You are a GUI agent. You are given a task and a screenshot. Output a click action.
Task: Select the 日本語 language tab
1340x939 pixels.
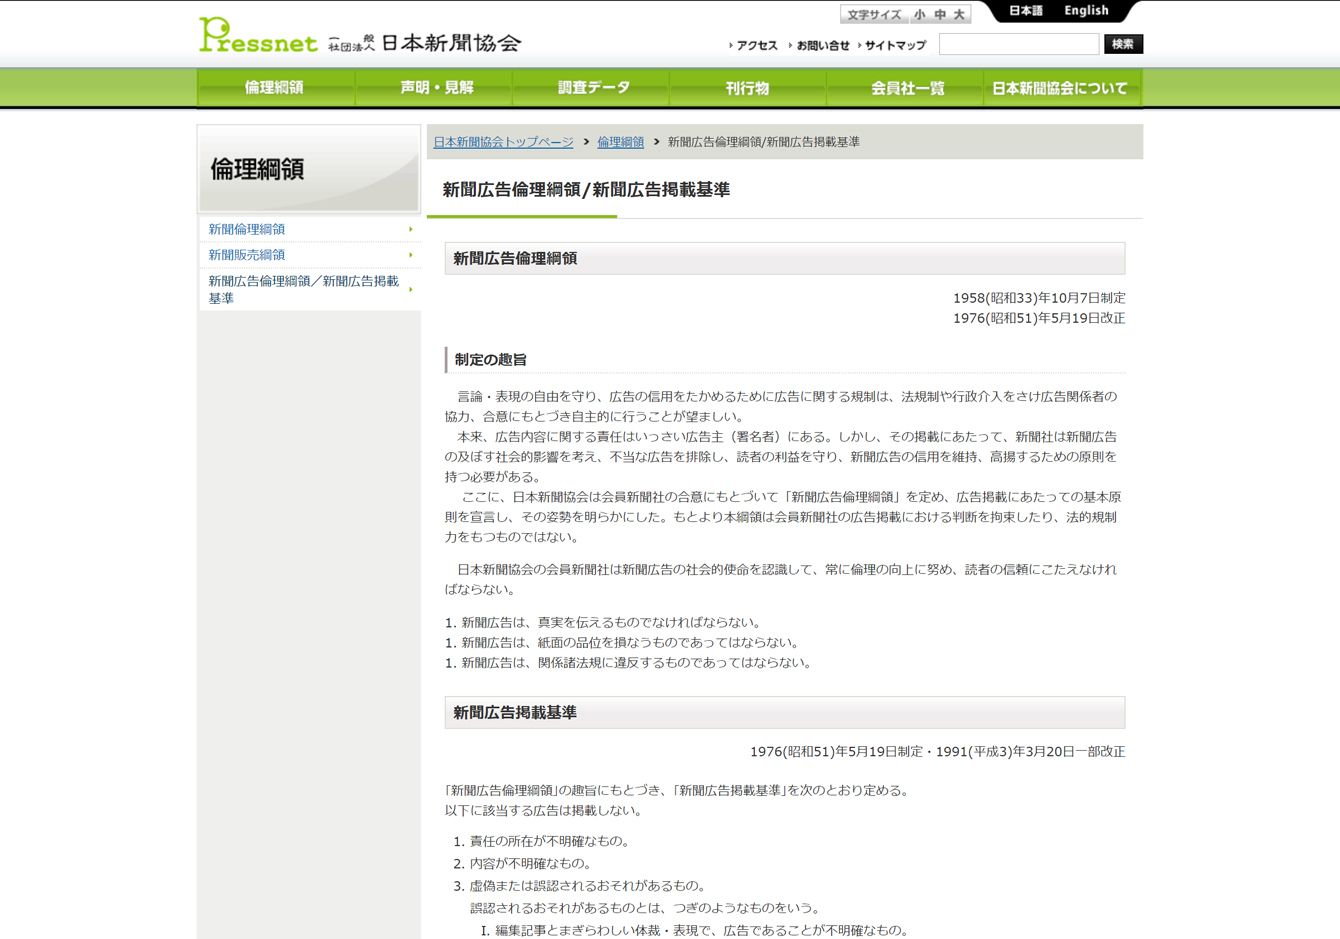(x=1025, y=11)
